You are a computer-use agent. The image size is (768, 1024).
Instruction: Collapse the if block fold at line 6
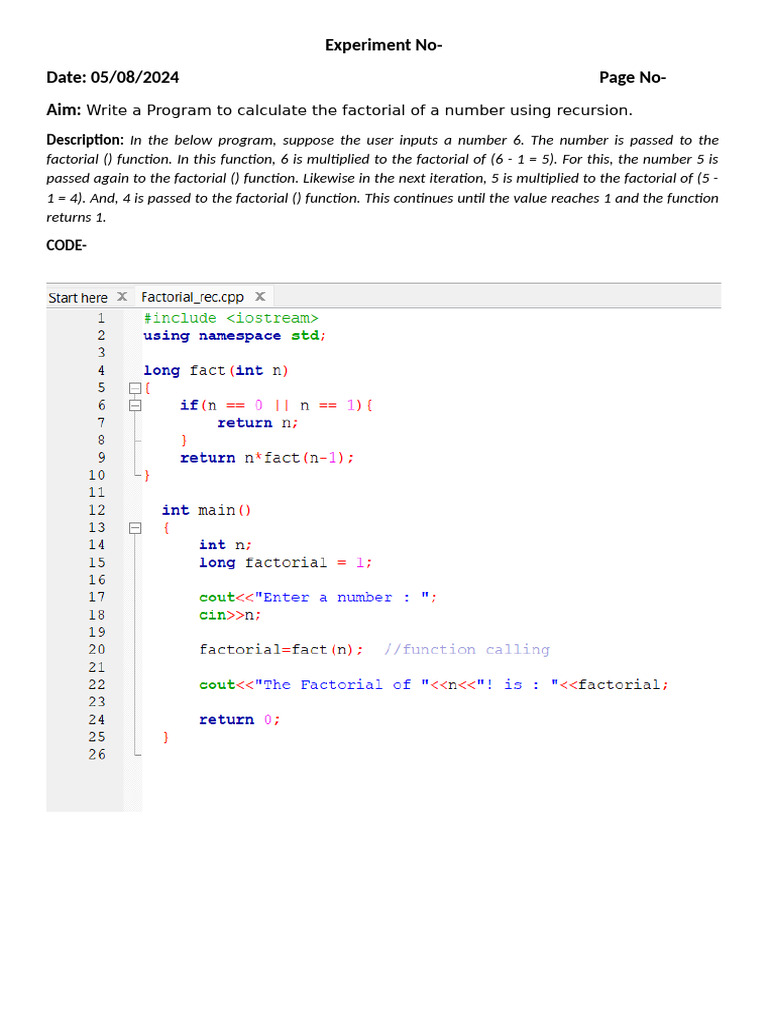pos(135,406)
